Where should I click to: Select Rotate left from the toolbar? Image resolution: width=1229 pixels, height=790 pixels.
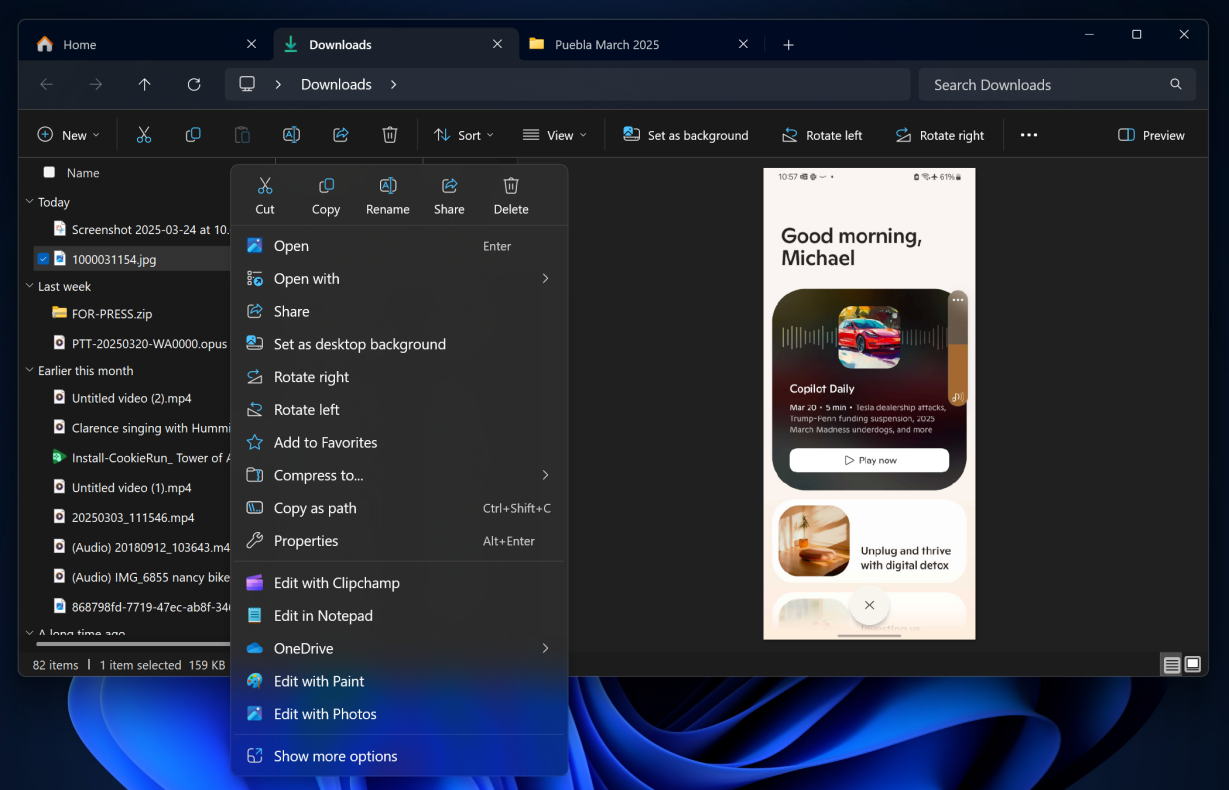click(822, 134)
